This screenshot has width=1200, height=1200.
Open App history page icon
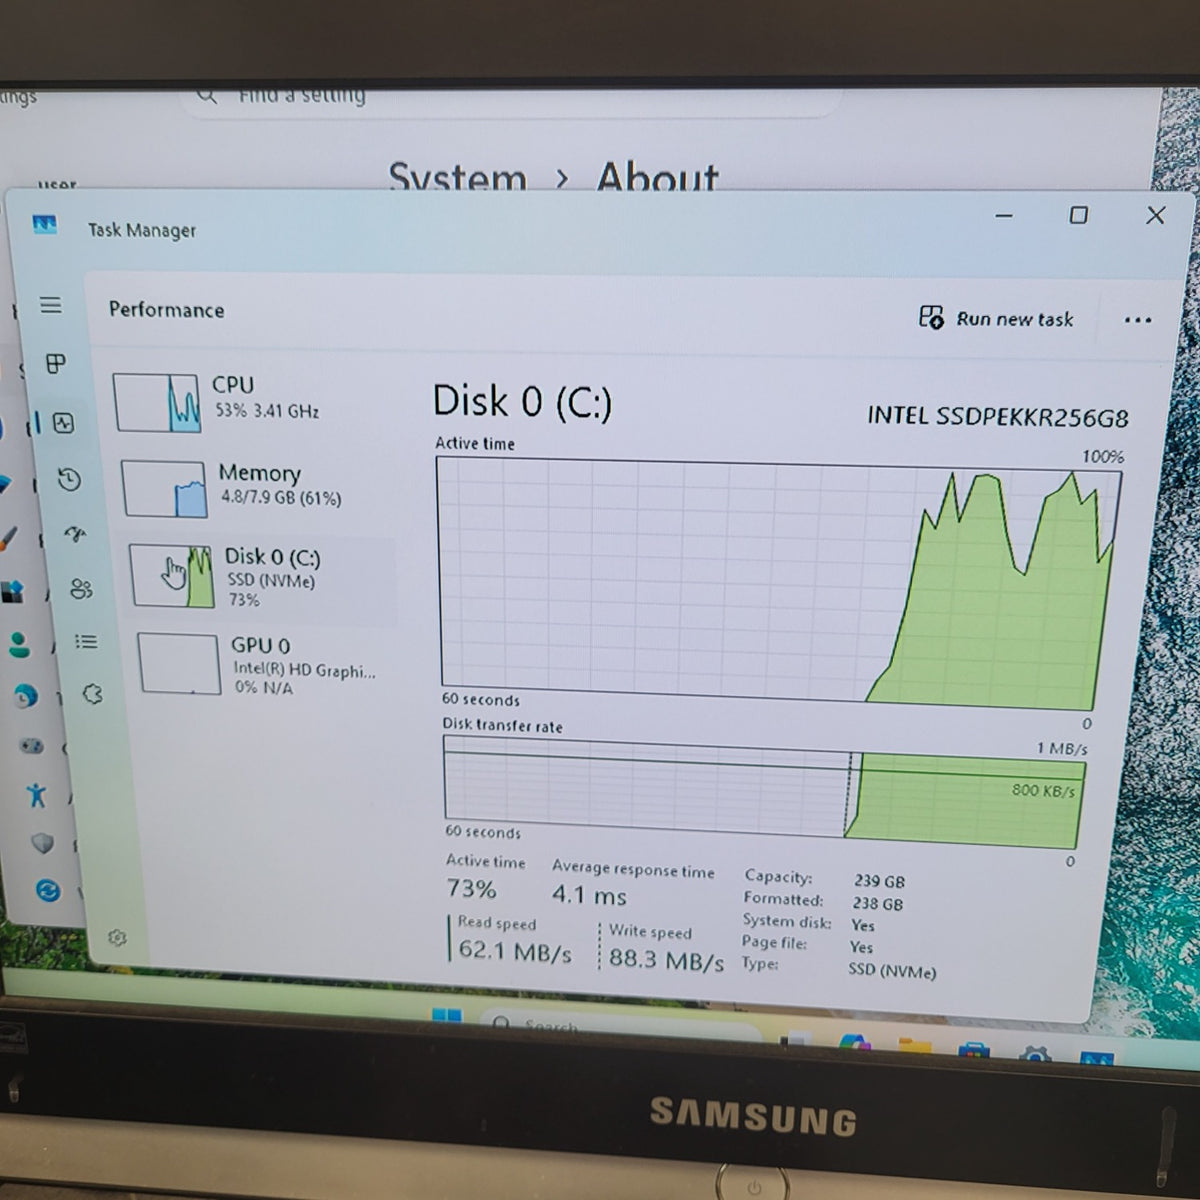tap(69, 480)
